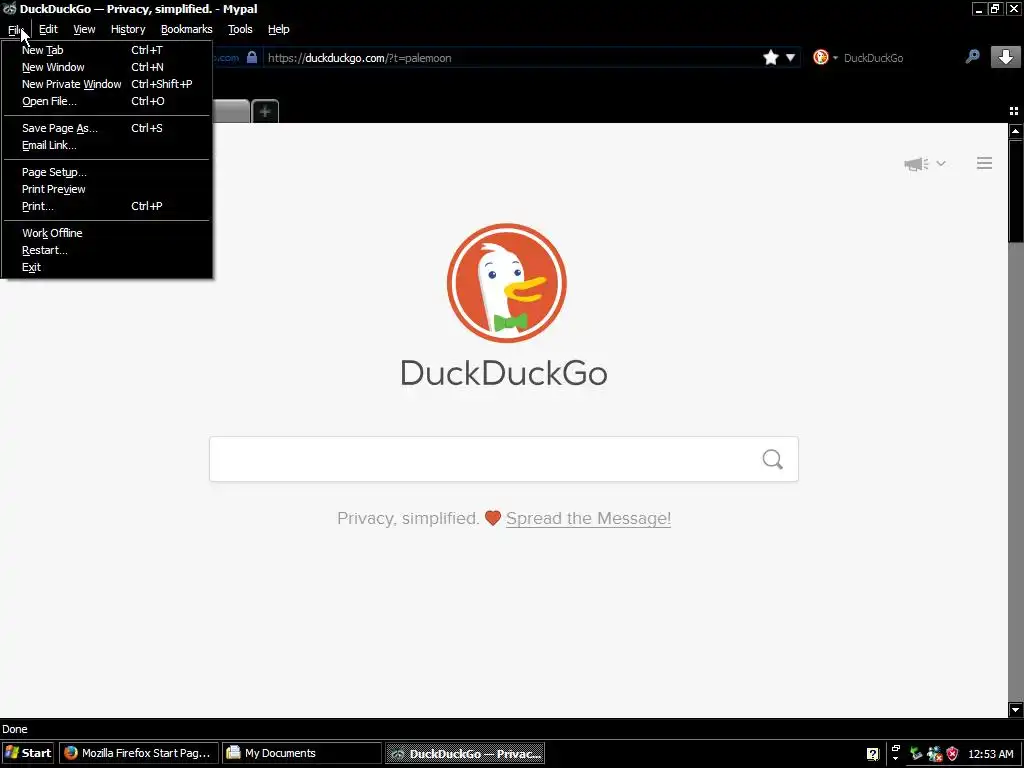Choose Print... in the File menu
Image resolution: width=1024 pixels, height=768 pixels.
[x=106, y=206]
